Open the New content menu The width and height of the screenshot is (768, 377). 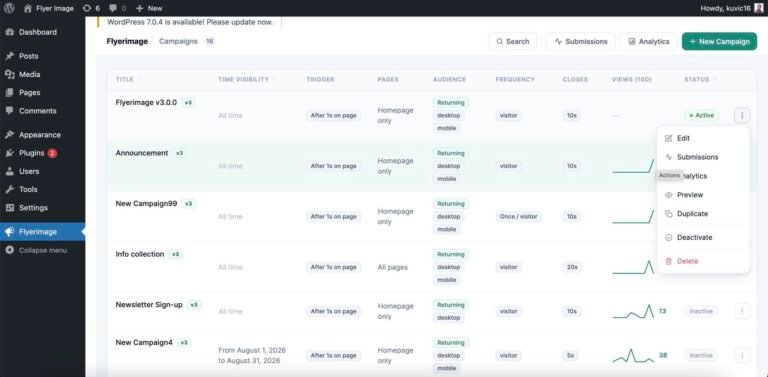[x=149, y=8]
